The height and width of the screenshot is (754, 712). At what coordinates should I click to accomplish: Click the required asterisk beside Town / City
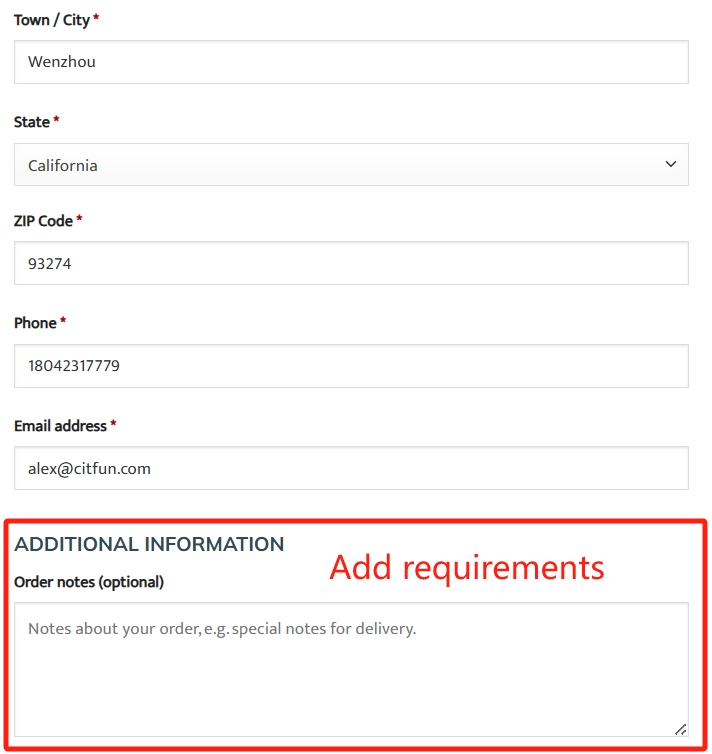coord(96,20)
